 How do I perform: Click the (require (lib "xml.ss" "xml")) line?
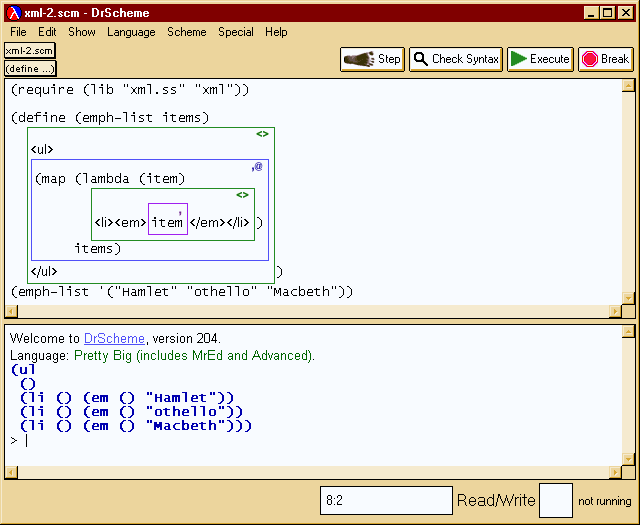click(x=130, y=89)
